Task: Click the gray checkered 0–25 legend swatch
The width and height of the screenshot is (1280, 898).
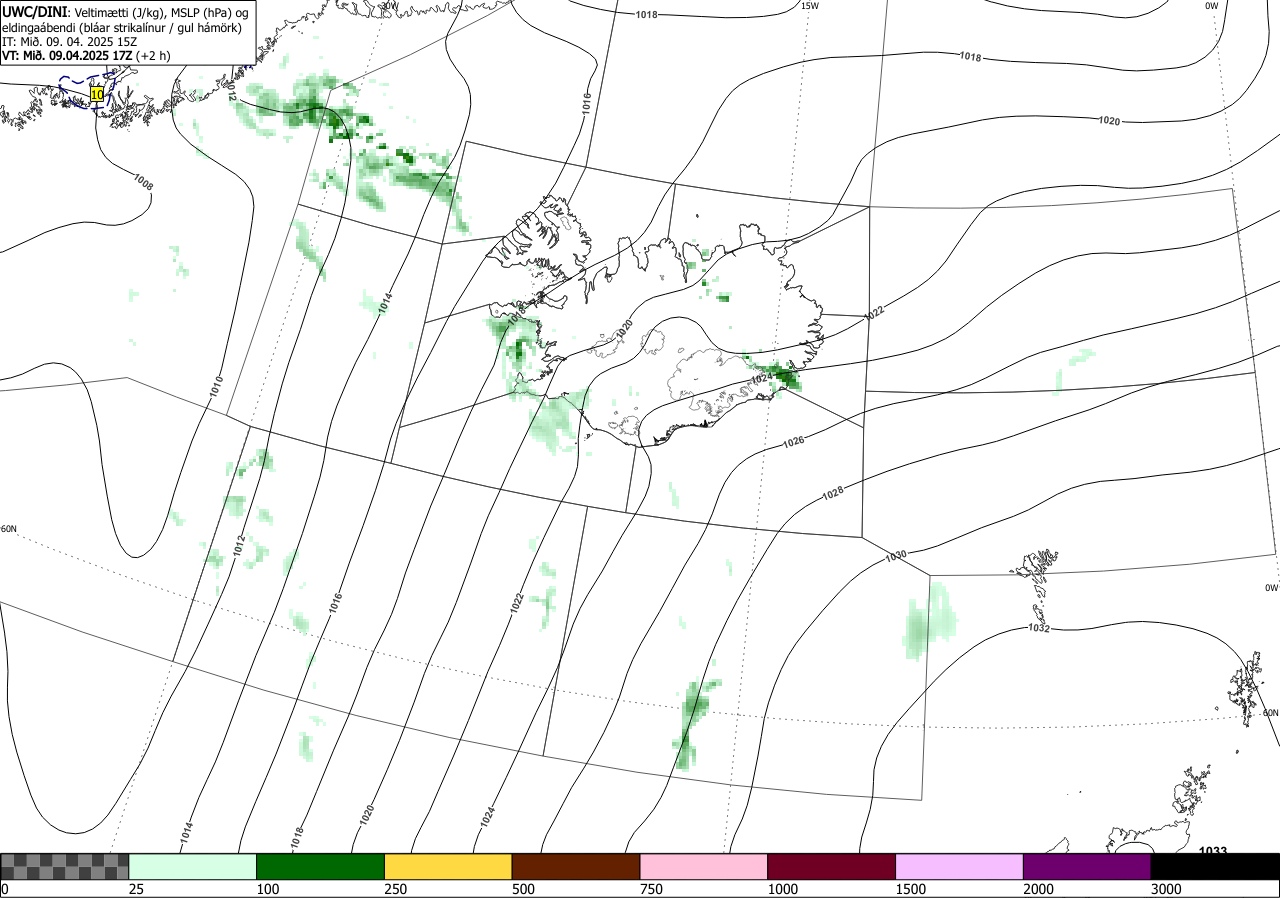Action: [x=64, y=866]
